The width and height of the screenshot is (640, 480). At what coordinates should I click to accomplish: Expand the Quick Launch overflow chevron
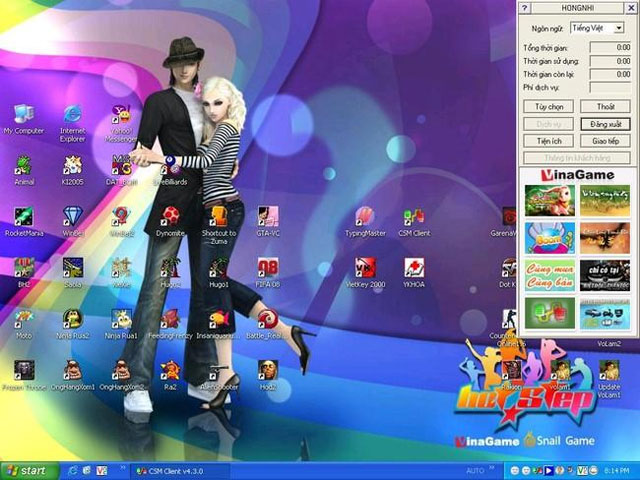pyautogui.click(x=123, y=467)
